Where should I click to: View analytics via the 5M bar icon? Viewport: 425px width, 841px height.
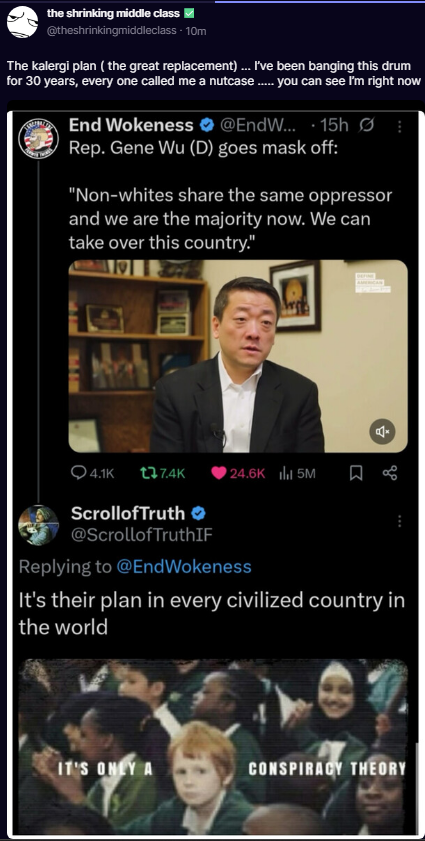[285, 473]
